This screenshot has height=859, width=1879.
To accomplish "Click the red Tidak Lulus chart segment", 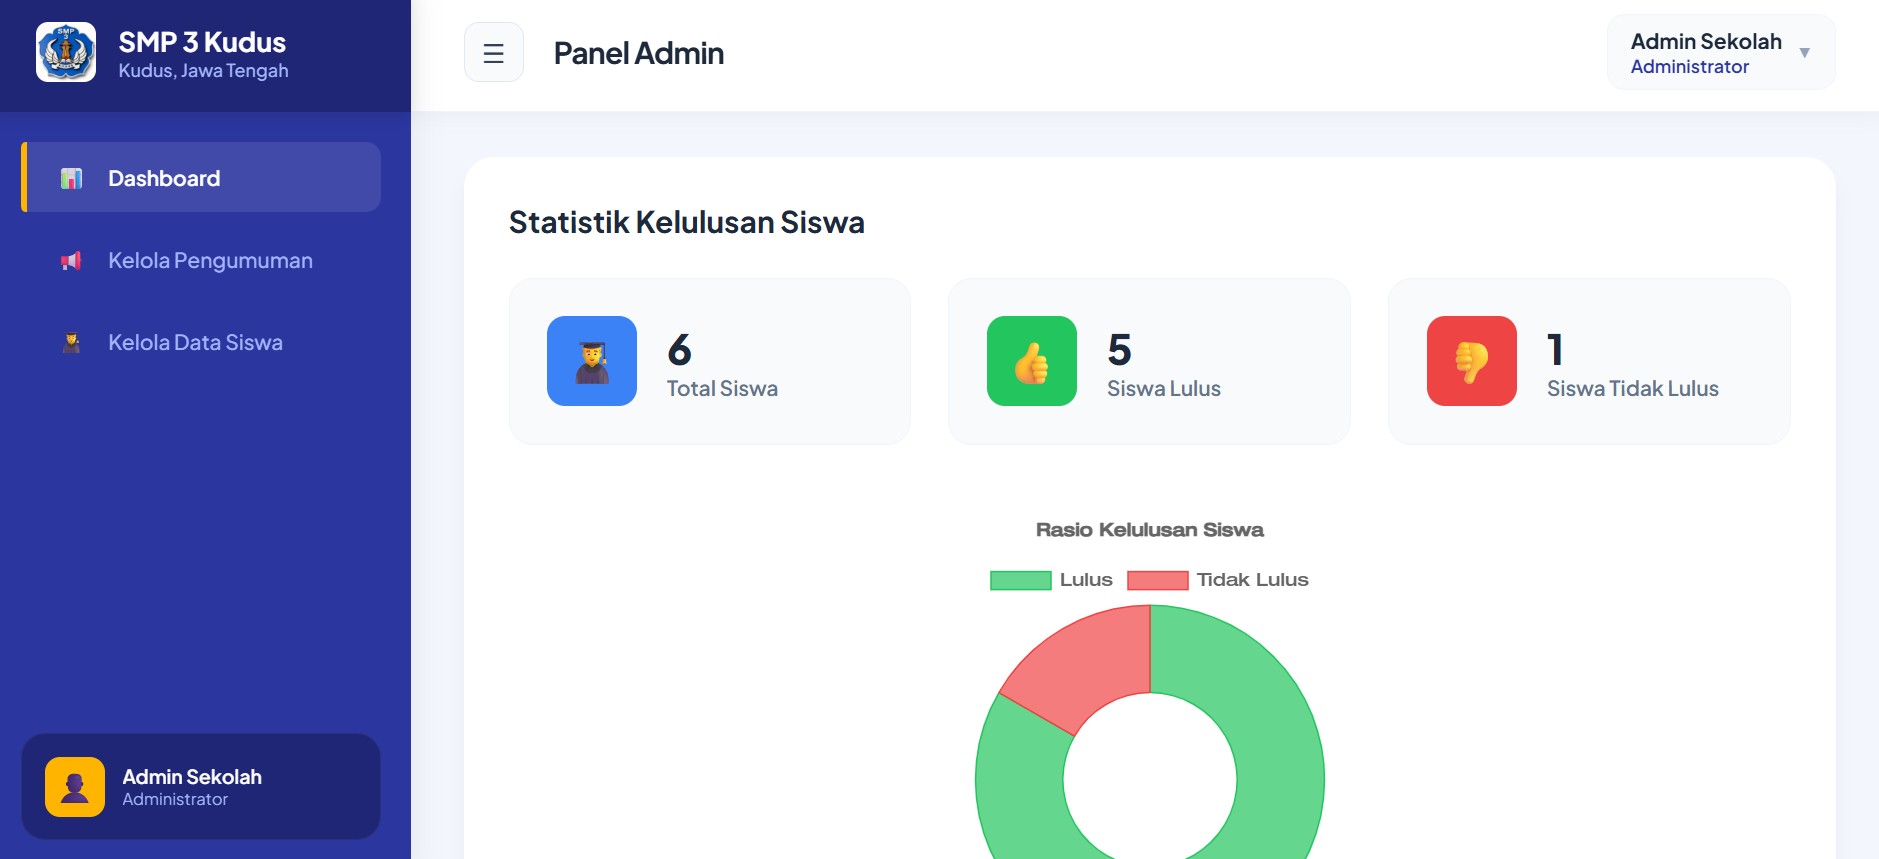I will pyautogui.click(x=1090, y=665).
